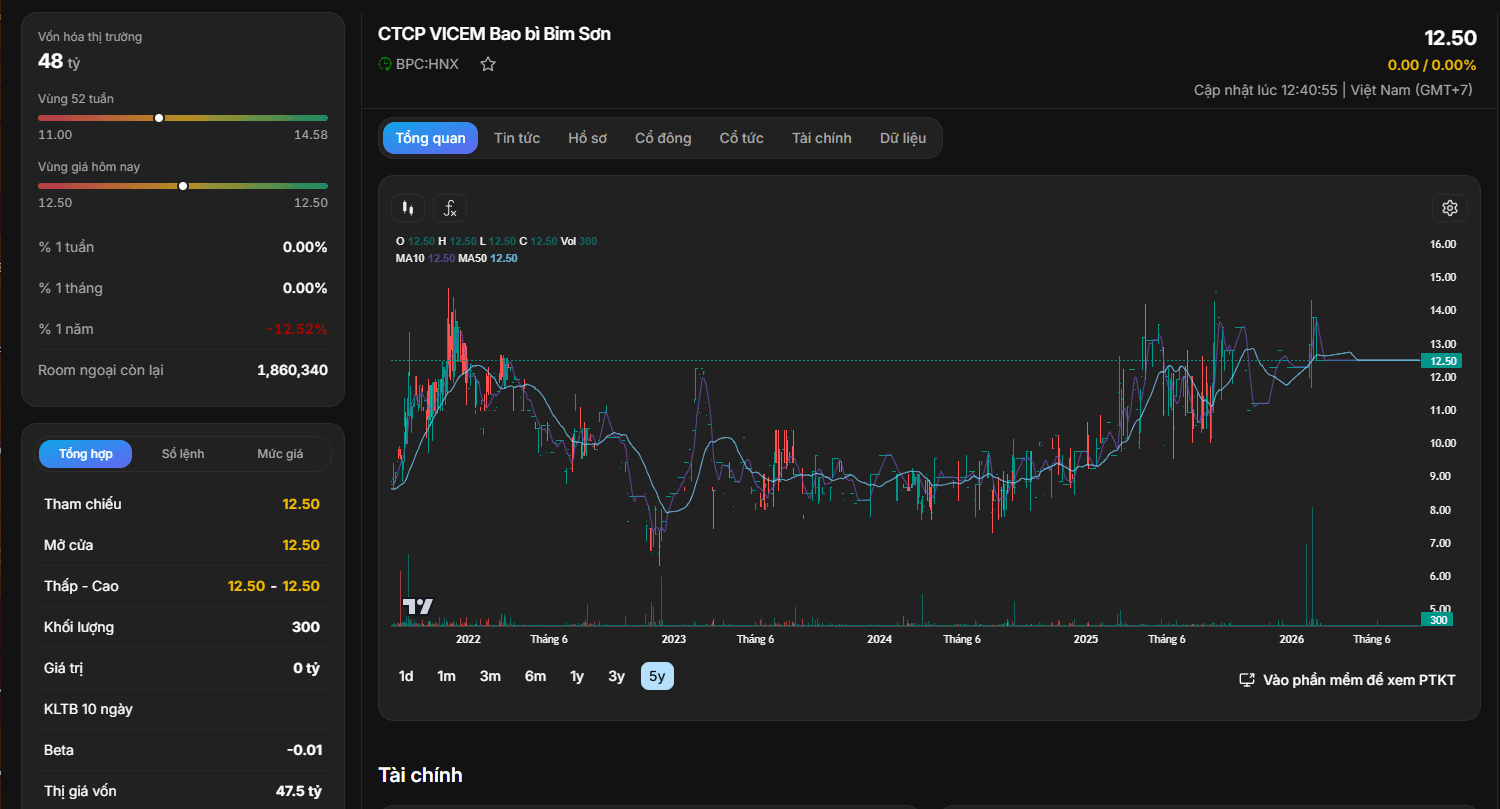
Task: Open chart settings gear icon
Action: 1450,208
